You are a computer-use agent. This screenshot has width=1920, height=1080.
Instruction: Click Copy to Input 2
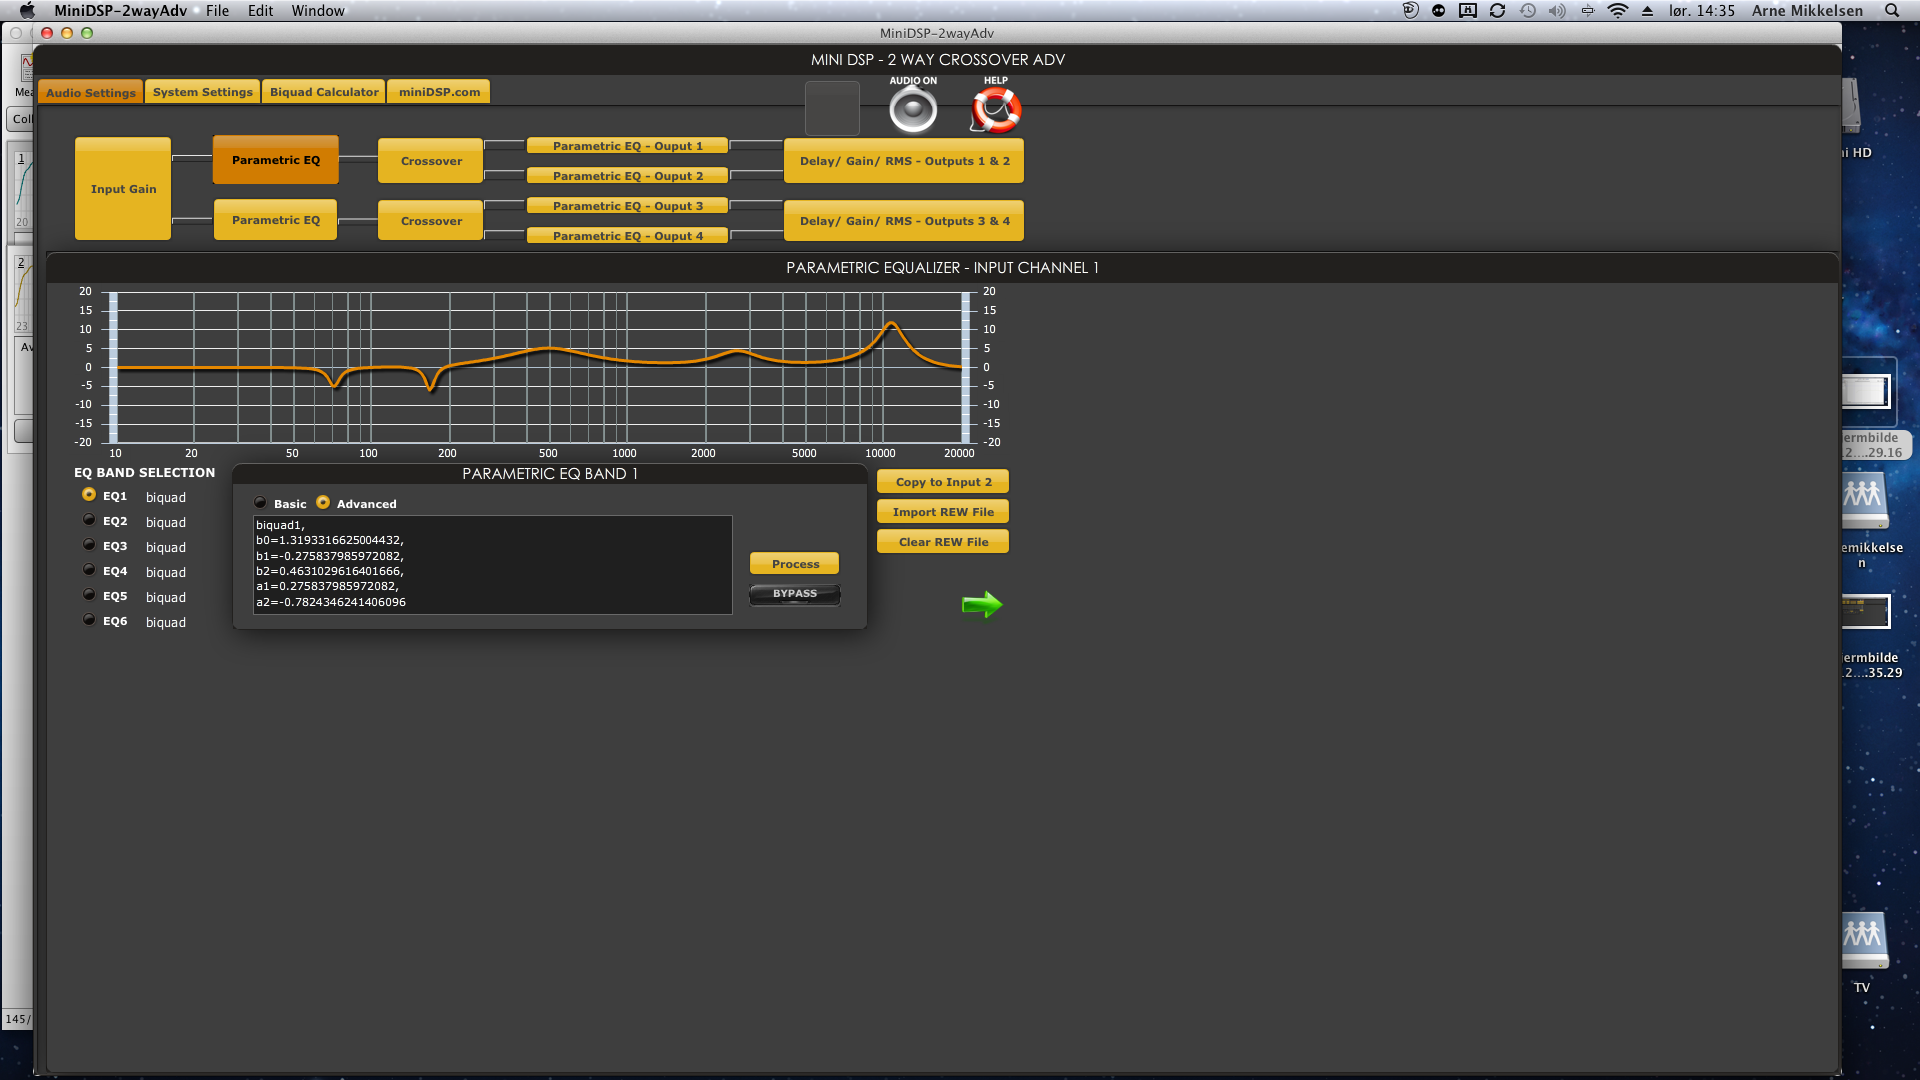point(943,482)
